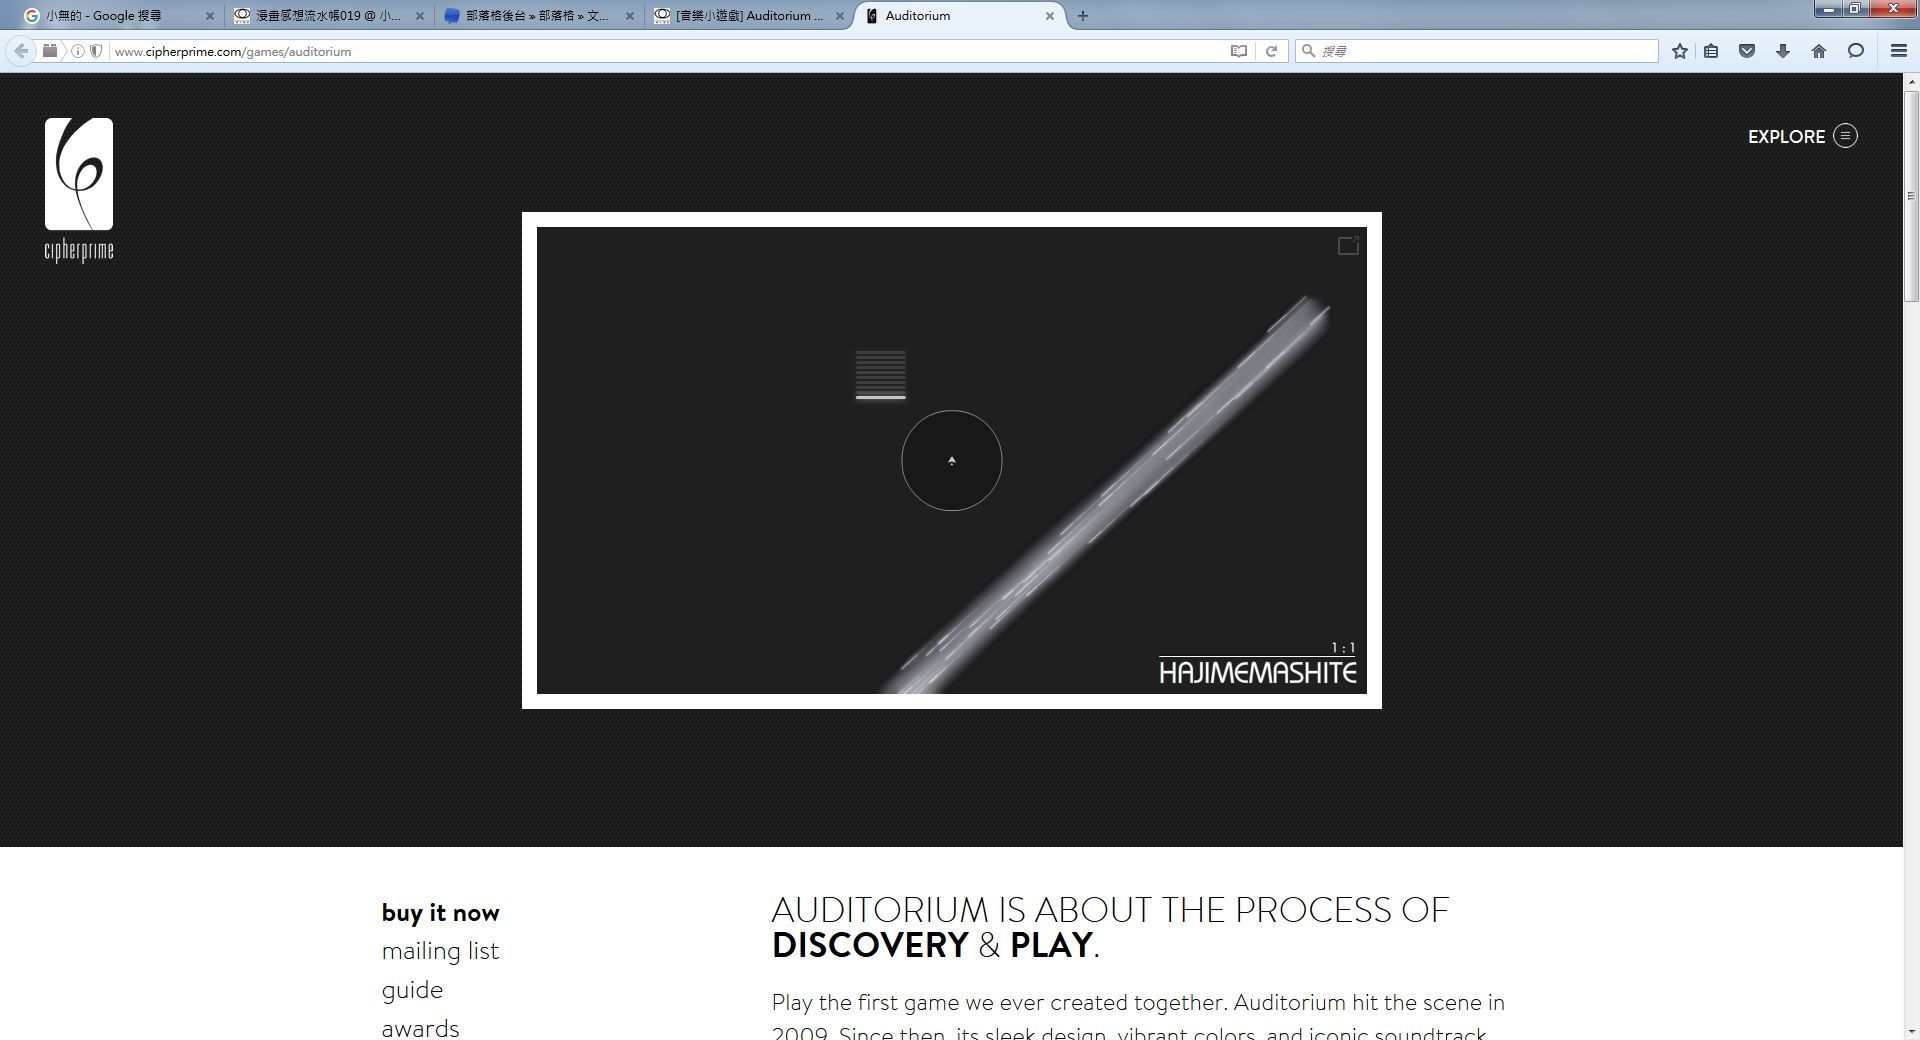
Task: Open the downloads arrow panel
Action: pyautogui.click(x=1783, y=51)
